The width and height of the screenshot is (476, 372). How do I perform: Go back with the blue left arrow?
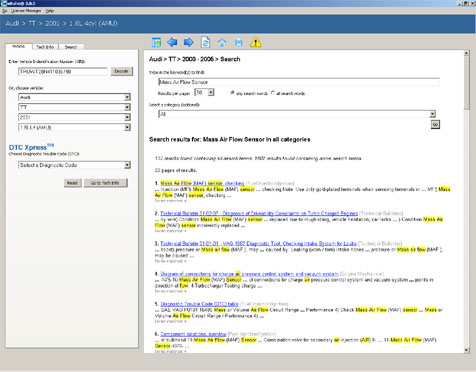pos(172,42)
